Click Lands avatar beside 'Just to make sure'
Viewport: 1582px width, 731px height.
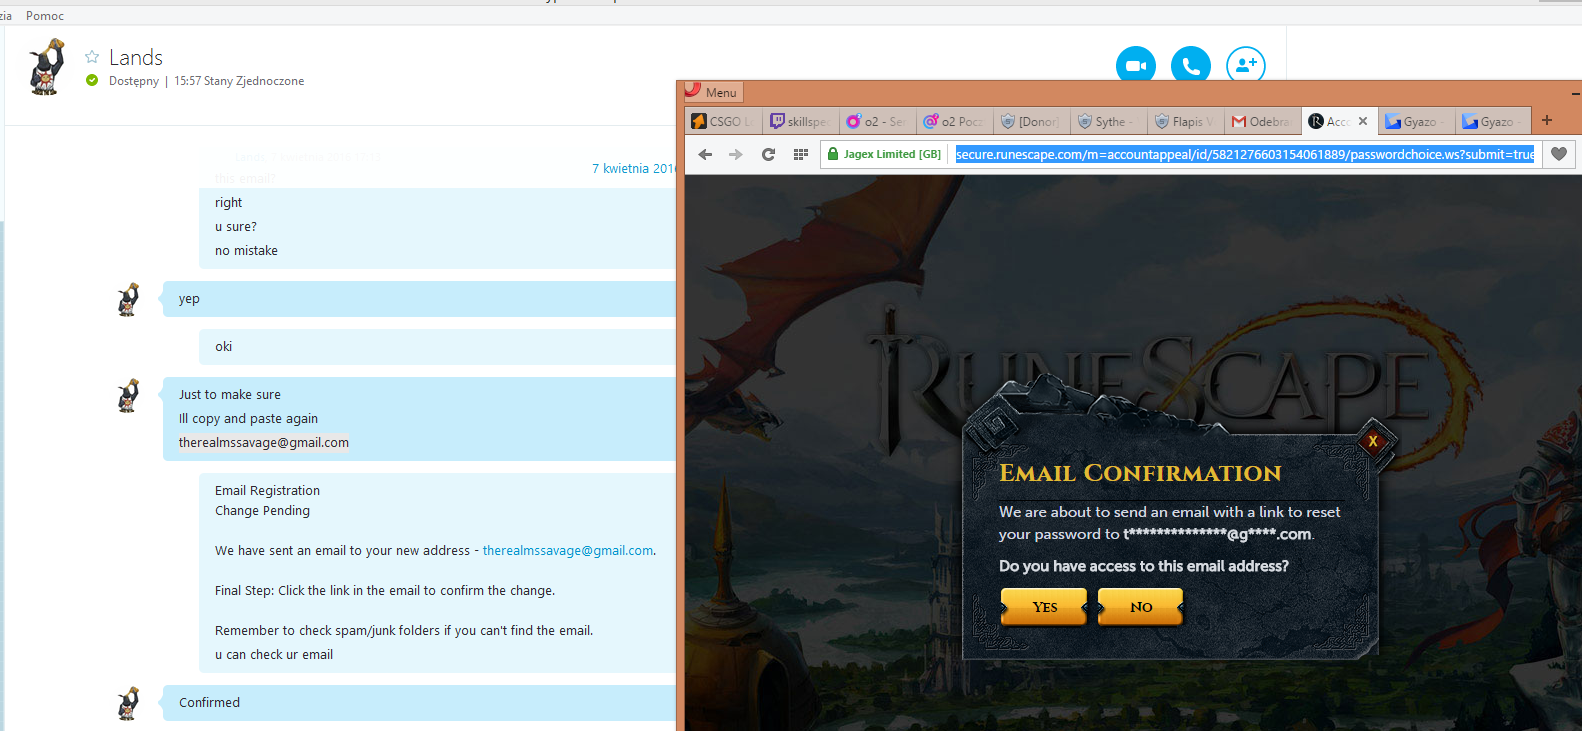pos(128,395)
